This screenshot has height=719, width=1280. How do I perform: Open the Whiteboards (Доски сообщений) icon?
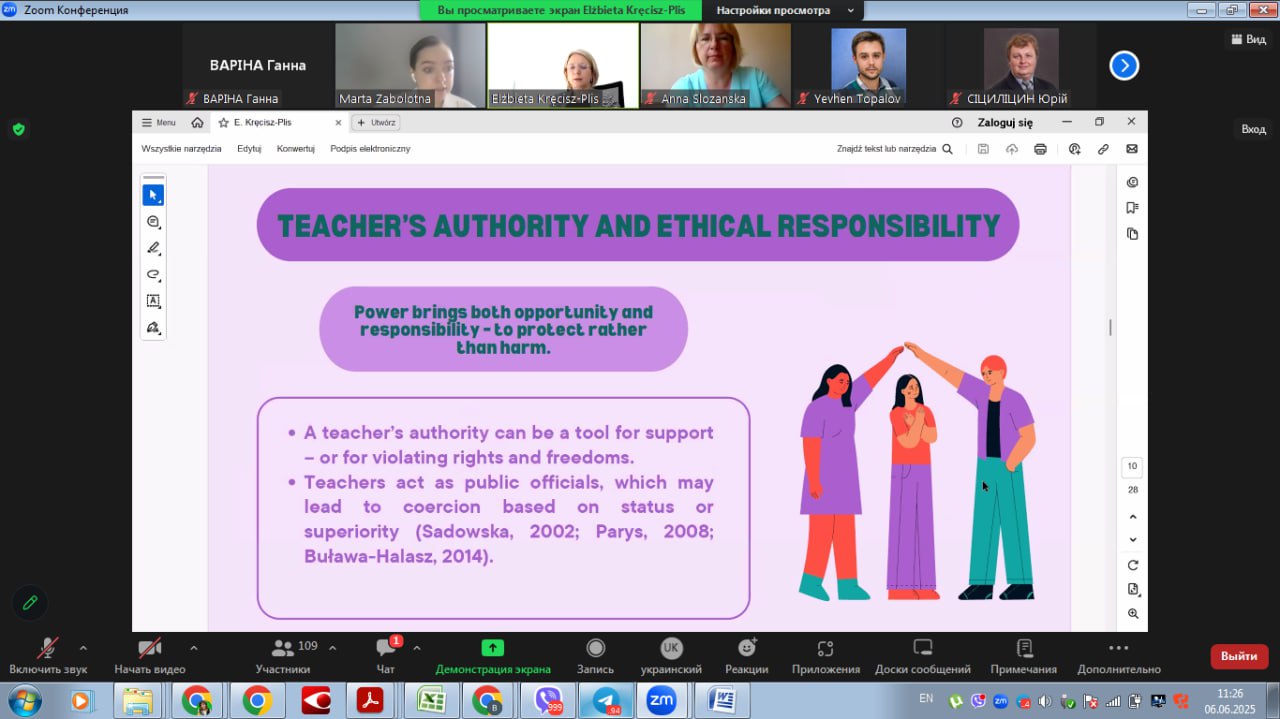(922, 649)
